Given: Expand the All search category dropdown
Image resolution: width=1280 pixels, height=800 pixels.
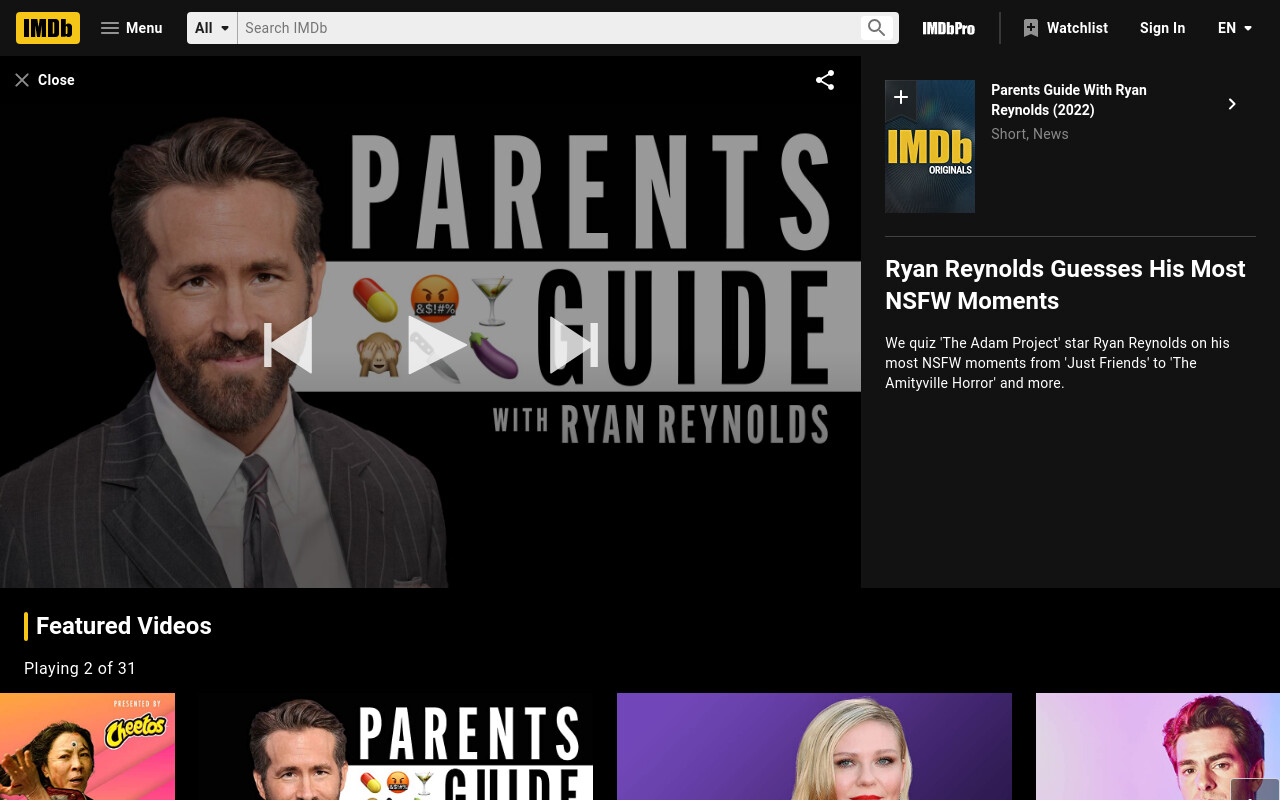Looking at the screenshot, I should [x=212, y=28].
